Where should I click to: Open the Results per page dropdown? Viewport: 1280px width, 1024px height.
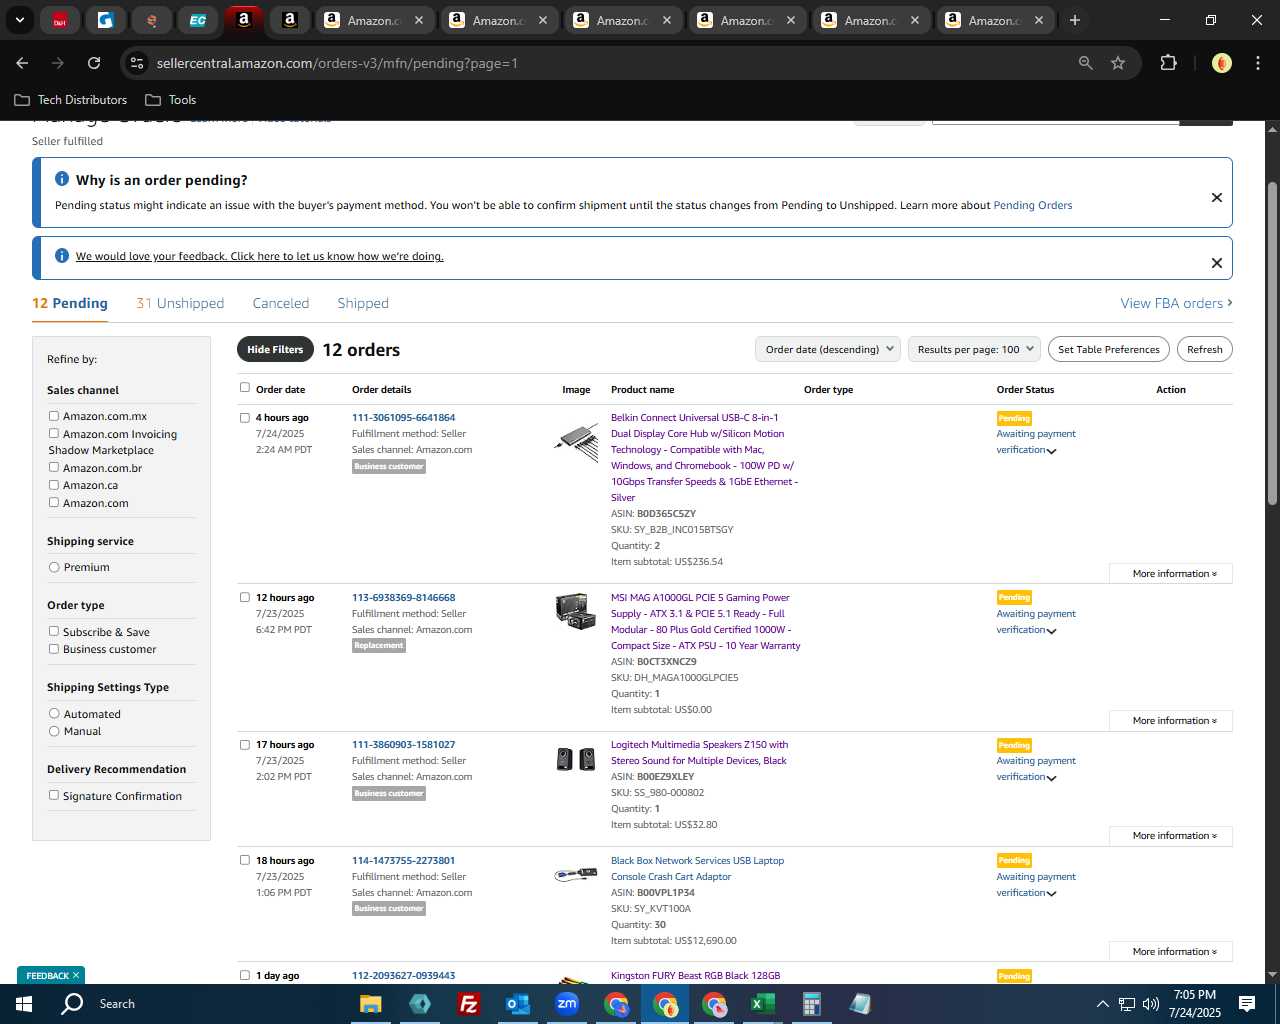click(x=974, y=349)
